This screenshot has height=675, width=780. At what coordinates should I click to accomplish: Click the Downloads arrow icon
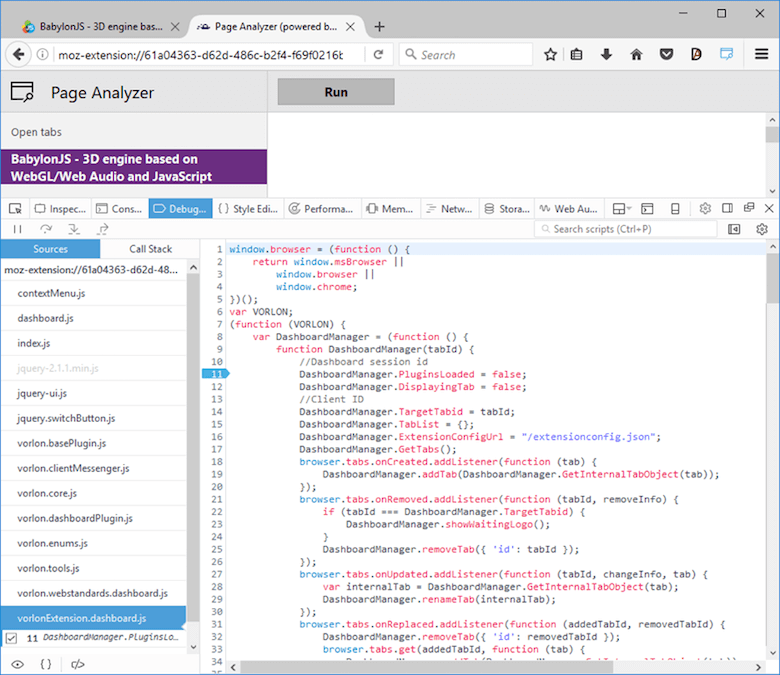pos(606,55)
